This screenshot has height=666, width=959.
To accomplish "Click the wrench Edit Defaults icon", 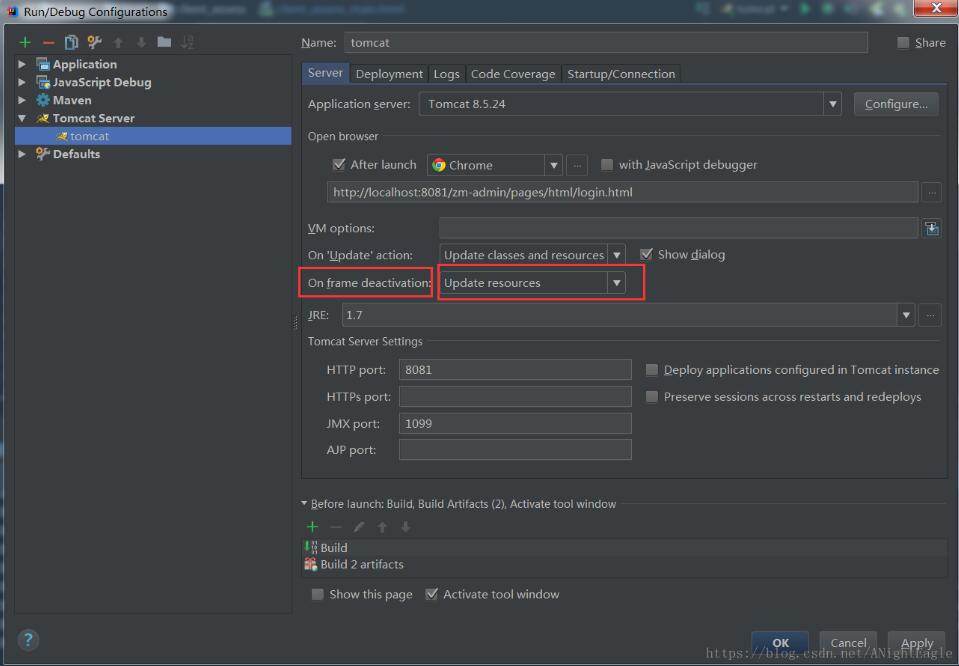I will pyautogui.click(x=94, y=42).
